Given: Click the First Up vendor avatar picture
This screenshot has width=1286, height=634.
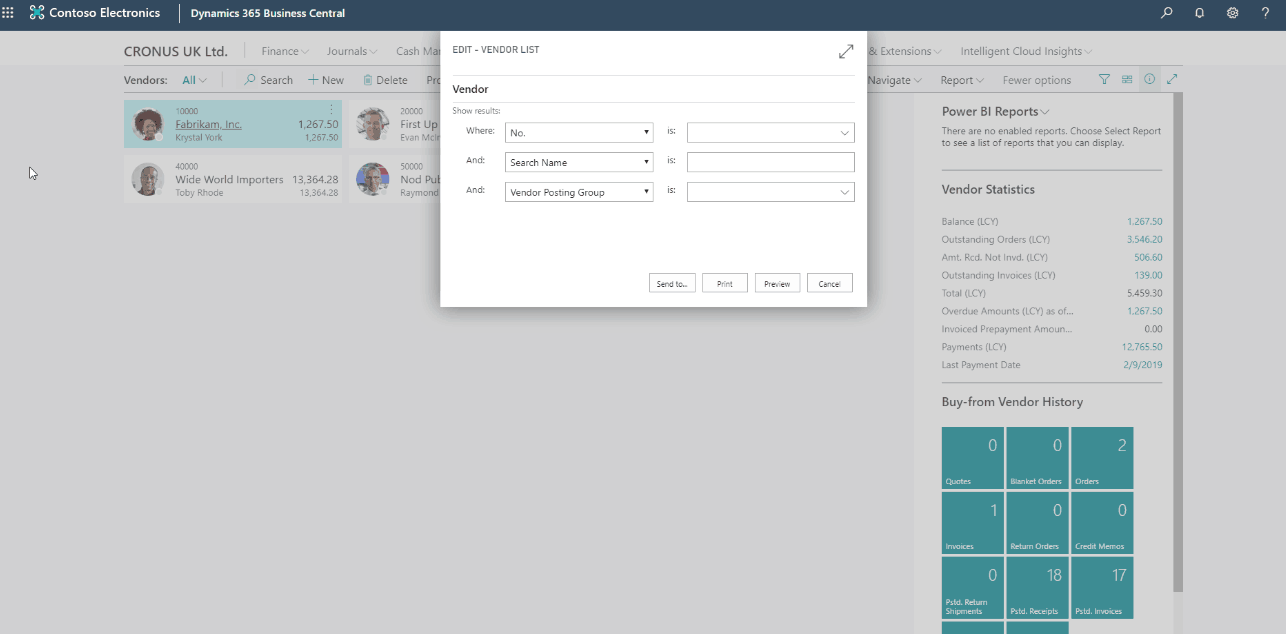Looking at the screenshot, I should click(x=372, y=124).
